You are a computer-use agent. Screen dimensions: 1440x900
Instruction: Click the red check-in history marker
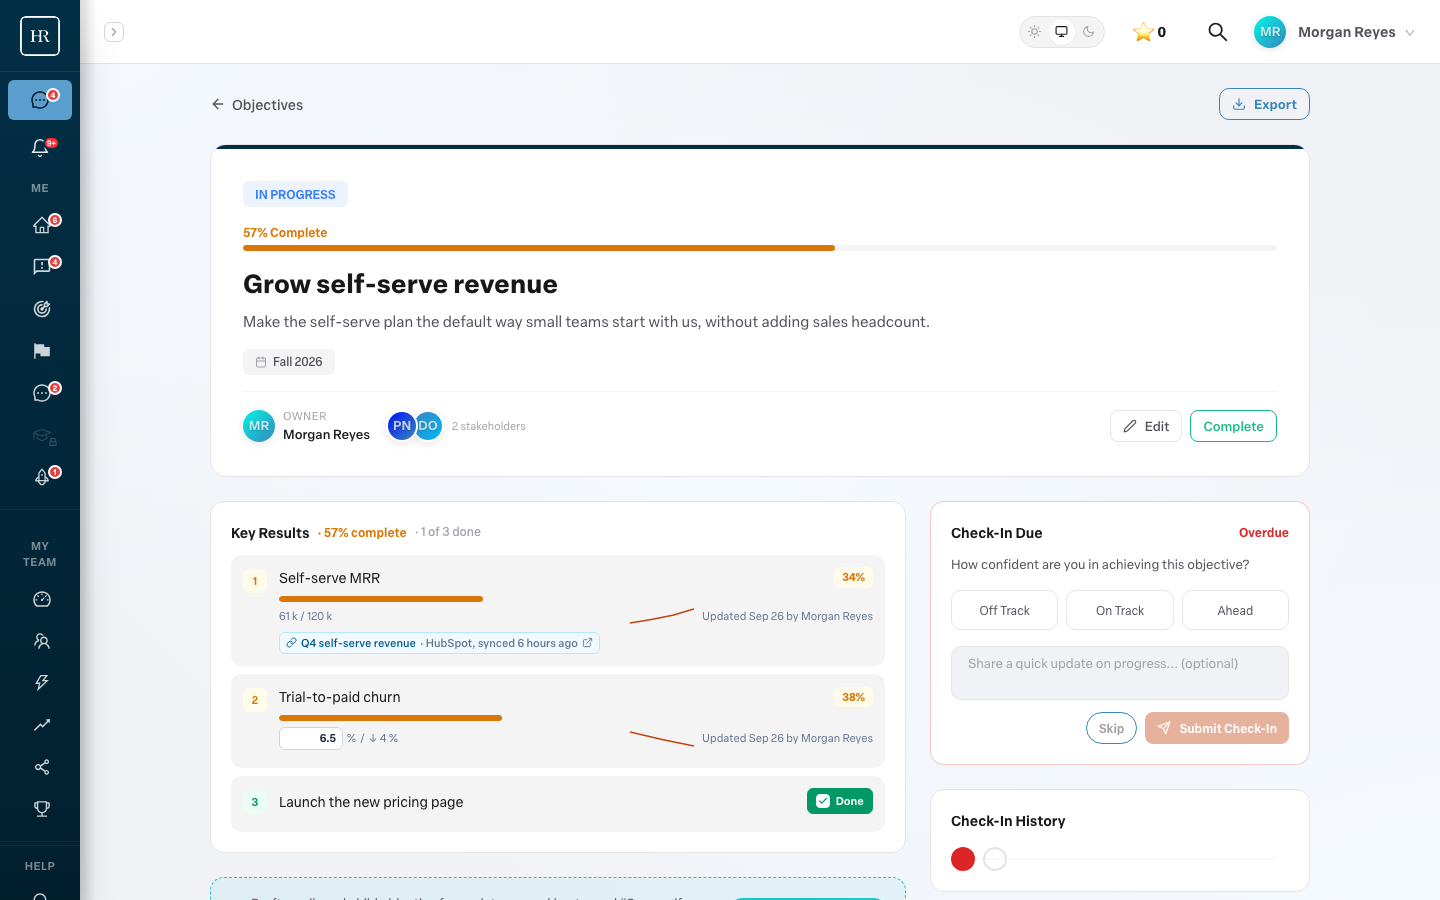(963, 859)
